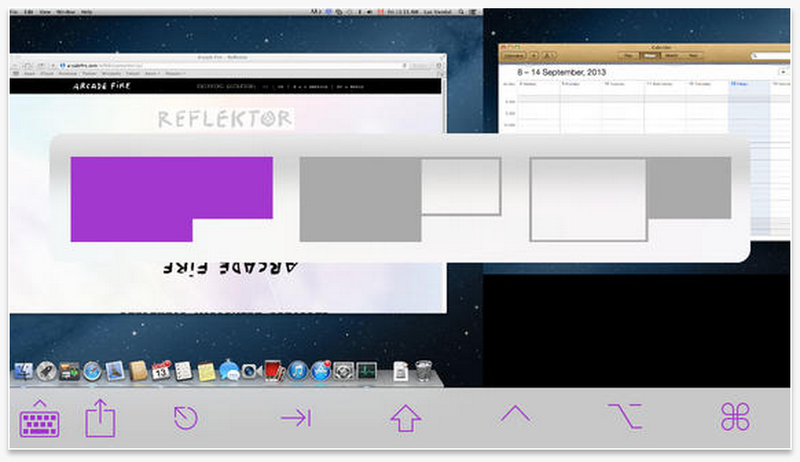Open the document stack in Dock
Viewport: 800px width, 462px height.
(401, 371)
